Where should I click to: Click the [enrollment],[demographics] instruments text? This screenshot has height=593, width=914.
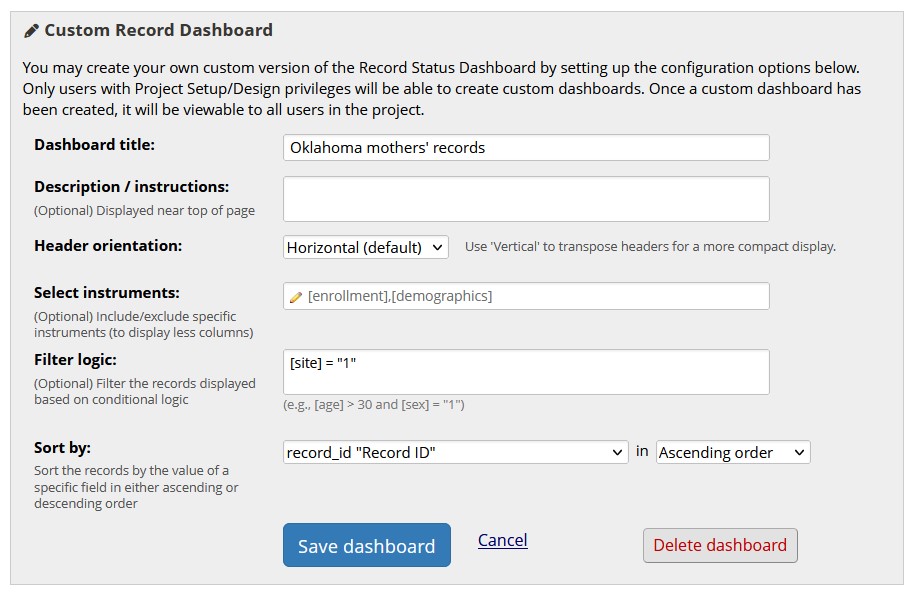click(400, 296)
